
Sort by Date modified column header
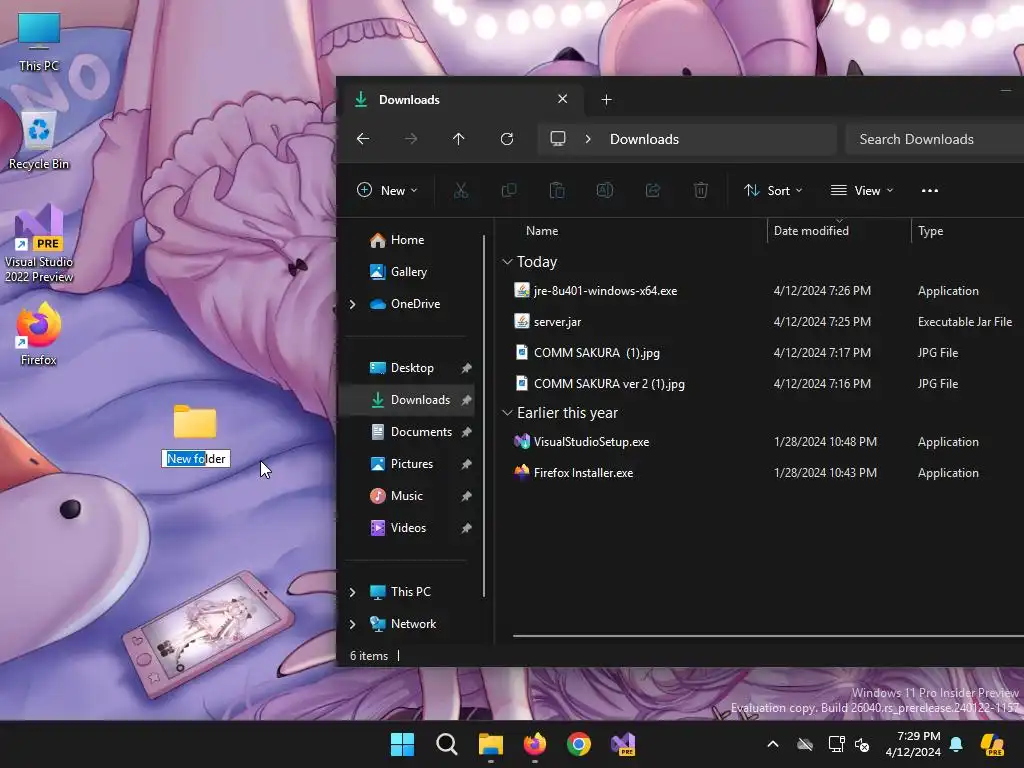[x=811, y=231]
